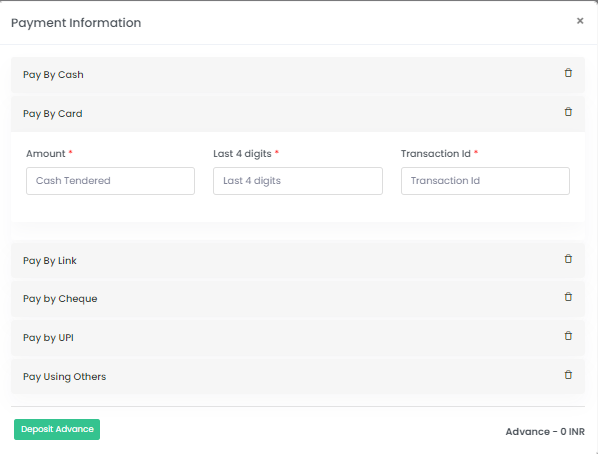Click the Transaction Id field label
The width and height of the screenshot is (598, 454).
point(436,153)
